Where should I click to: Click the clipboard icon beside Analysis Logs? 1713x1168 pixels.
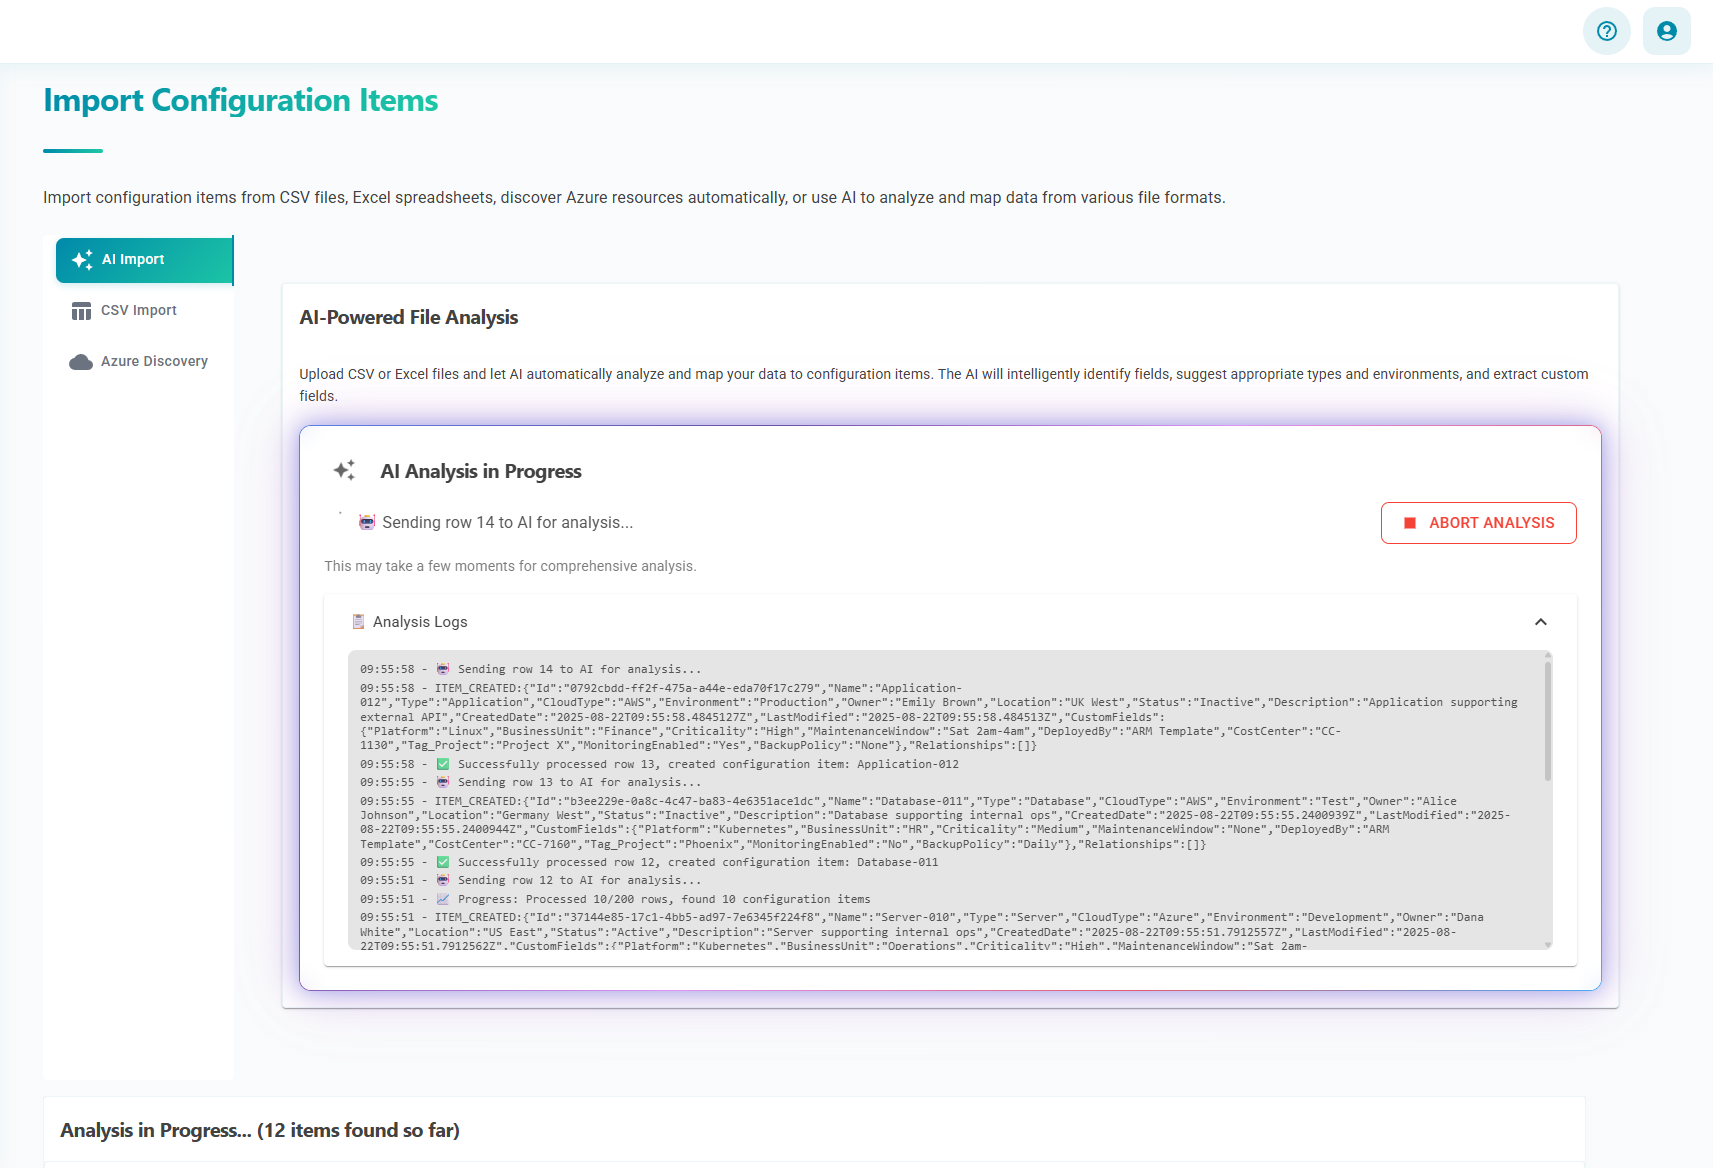358,622
